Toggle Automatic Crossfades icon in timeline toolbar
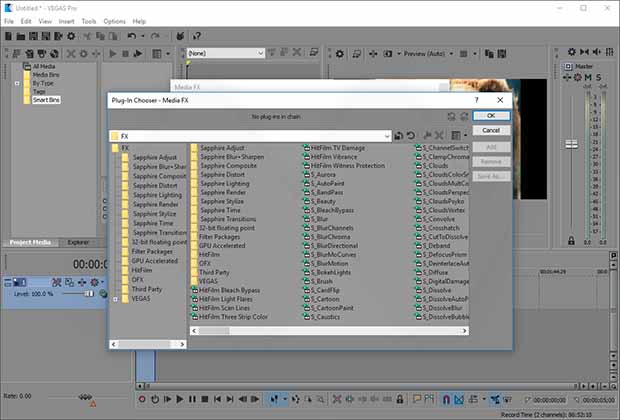The image size is (620, 420). click(459, 399)
